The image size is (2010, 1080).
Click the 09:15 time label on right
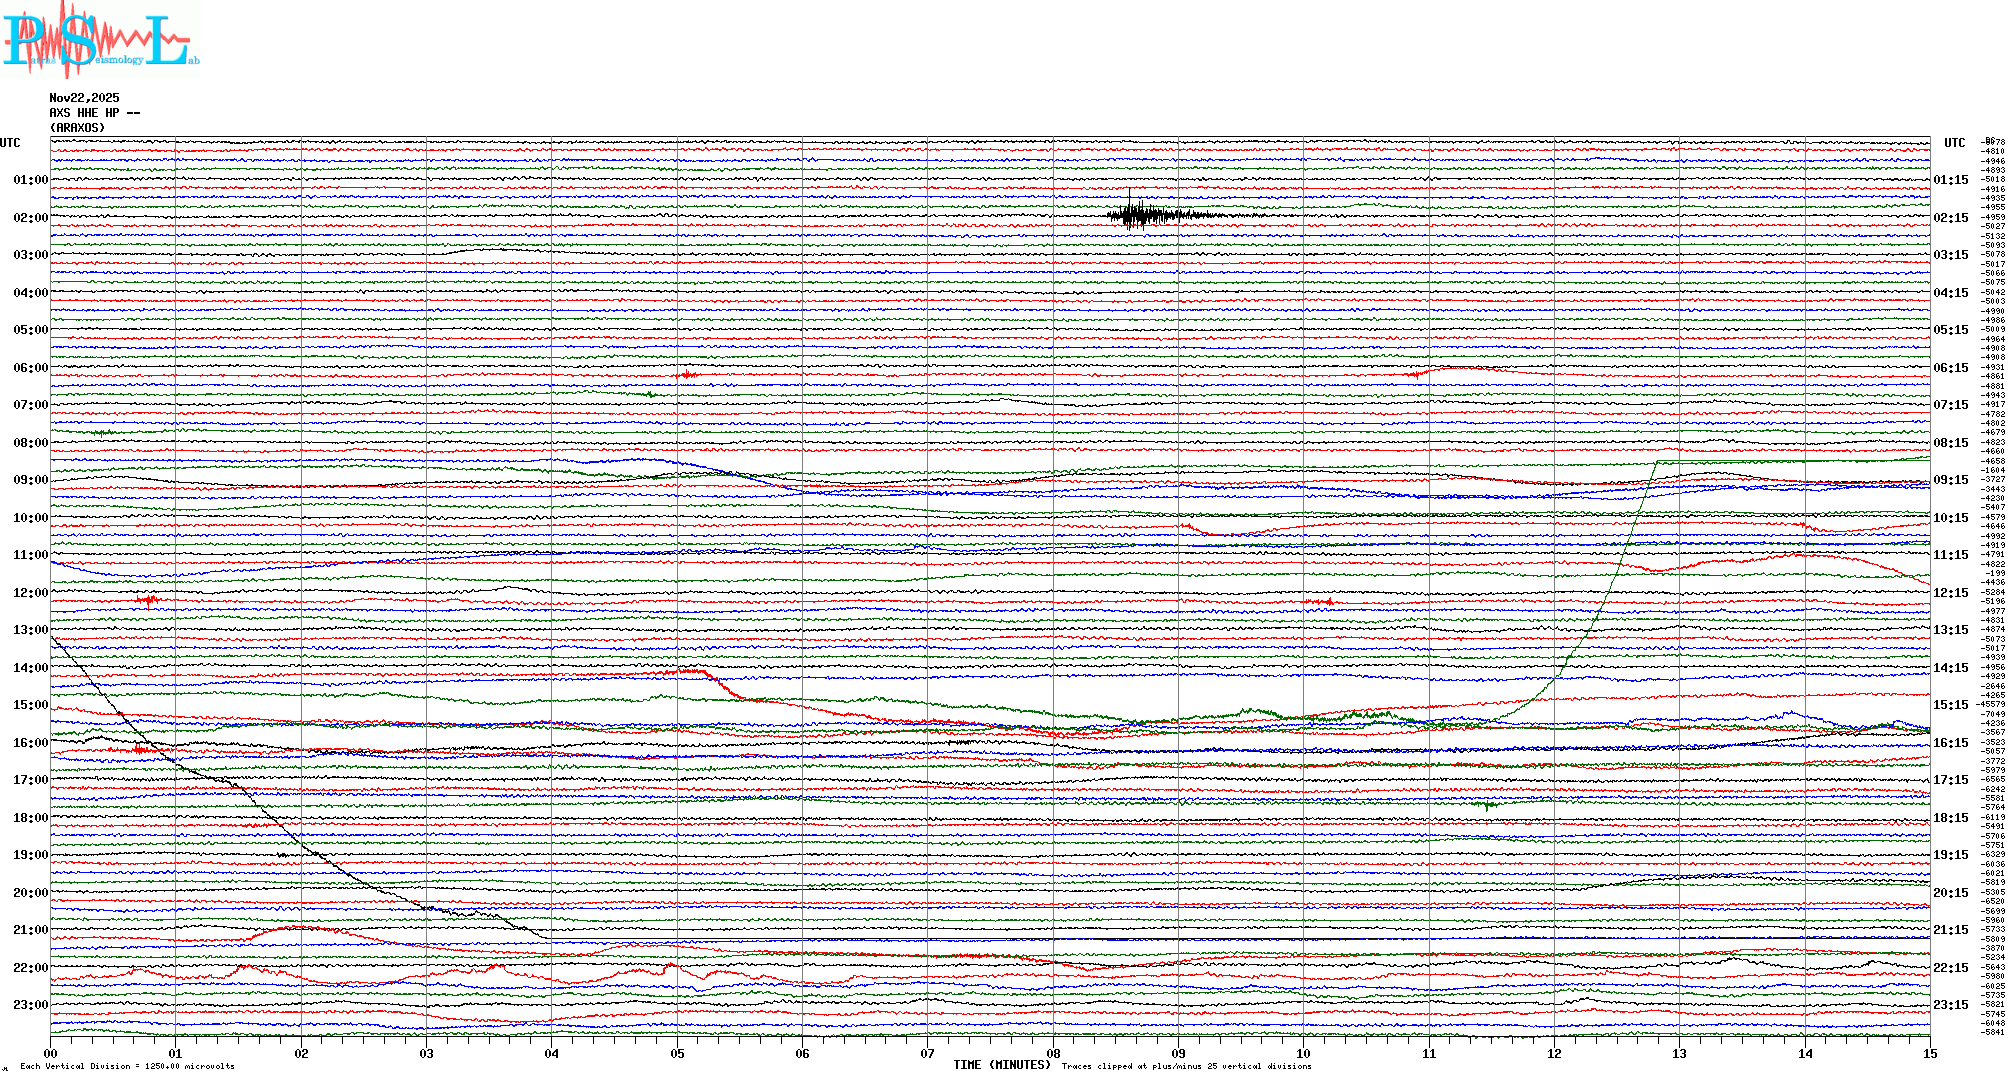click(1950, 480)
